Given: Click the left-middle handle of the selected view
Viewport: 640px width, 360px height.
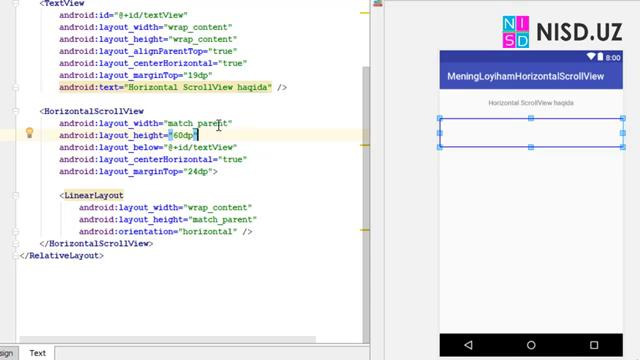Looking at the screenshot, I should tap(440, 133).
